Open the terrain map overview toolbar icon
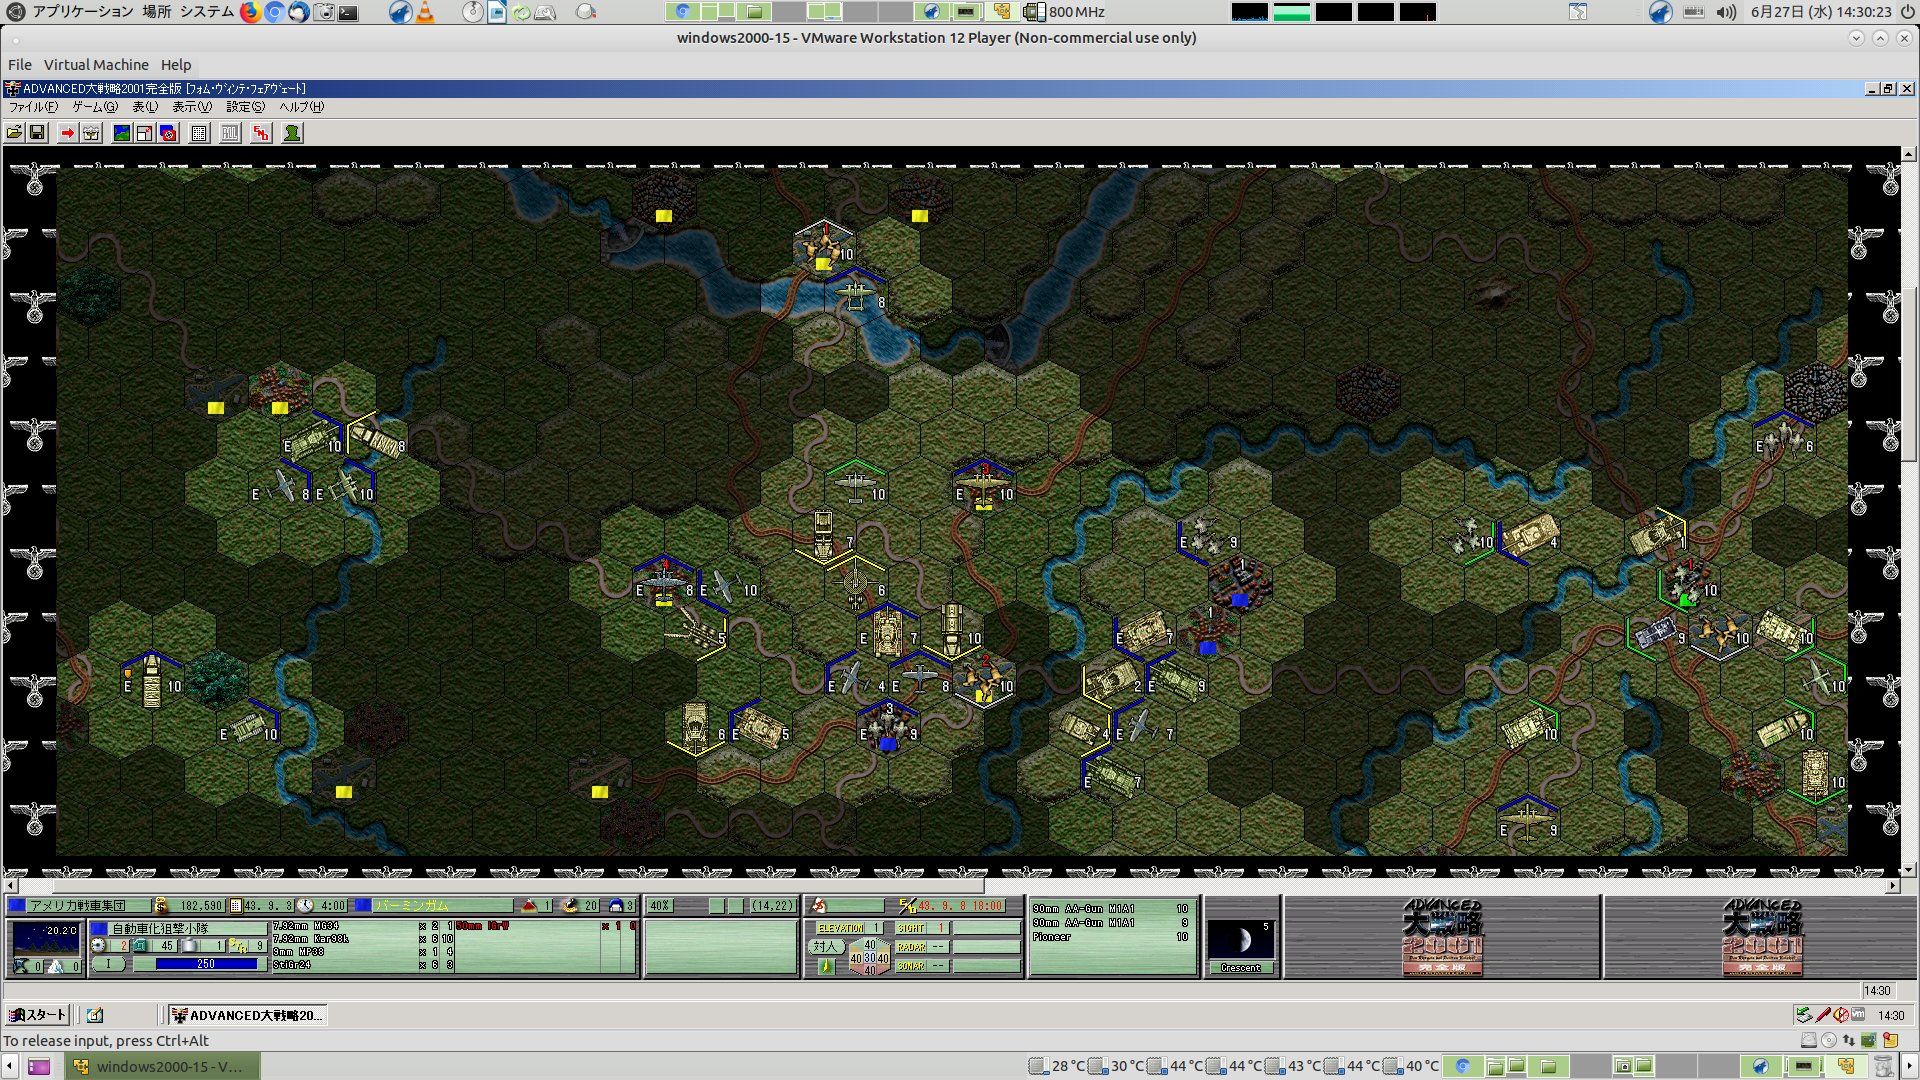Image resolution: width=1920 pixels, height=1080 pixels. click(x=121, y=133)
